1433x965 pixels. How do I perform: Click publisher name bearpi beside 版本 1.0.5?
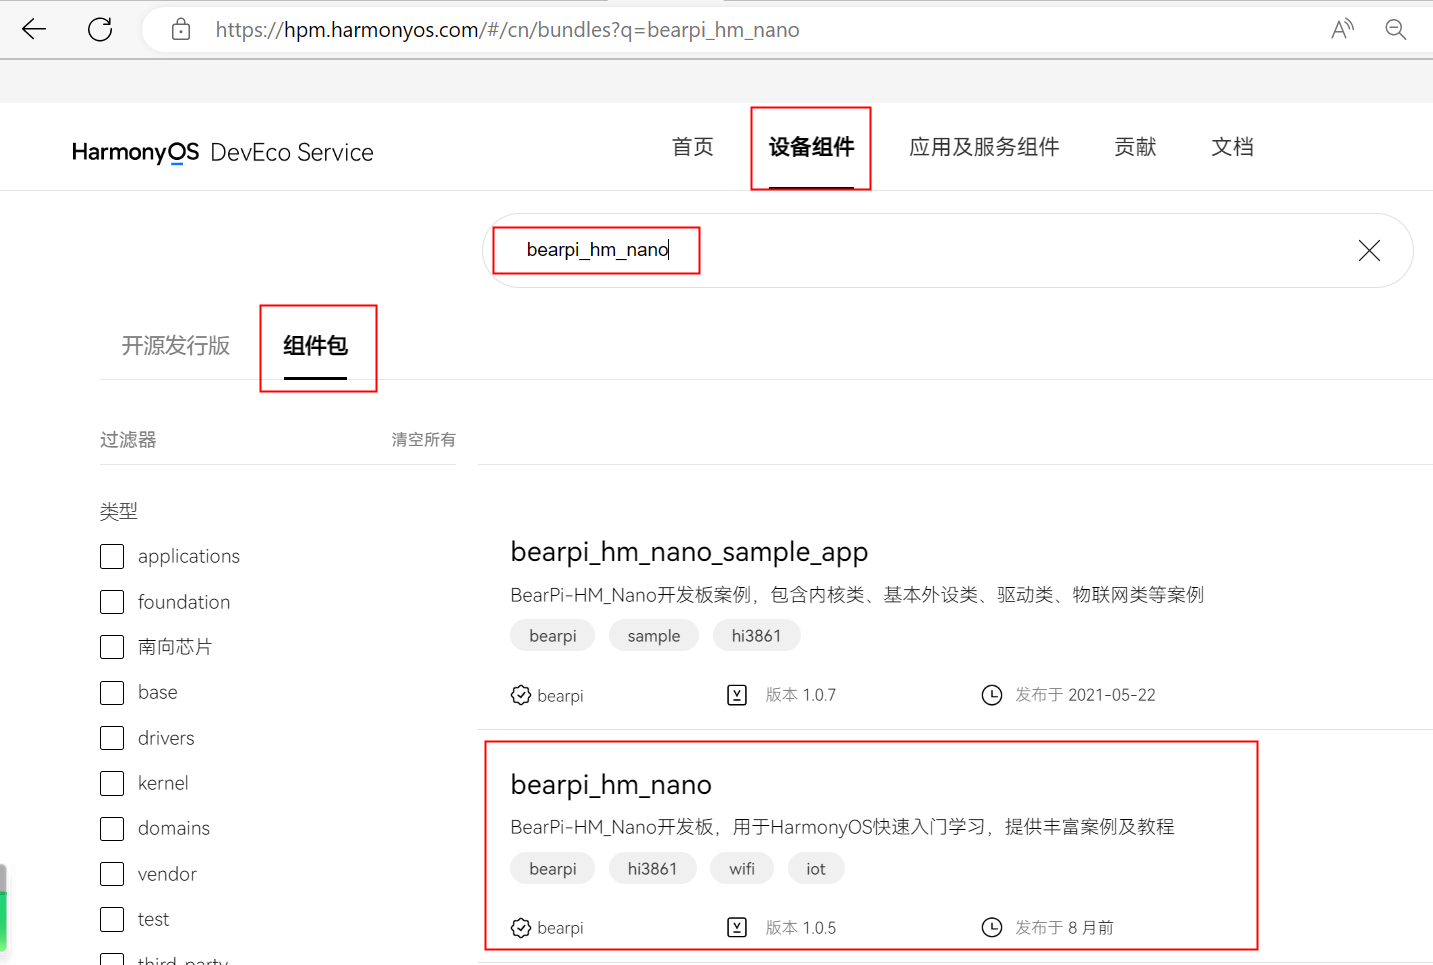pos(560,928)
